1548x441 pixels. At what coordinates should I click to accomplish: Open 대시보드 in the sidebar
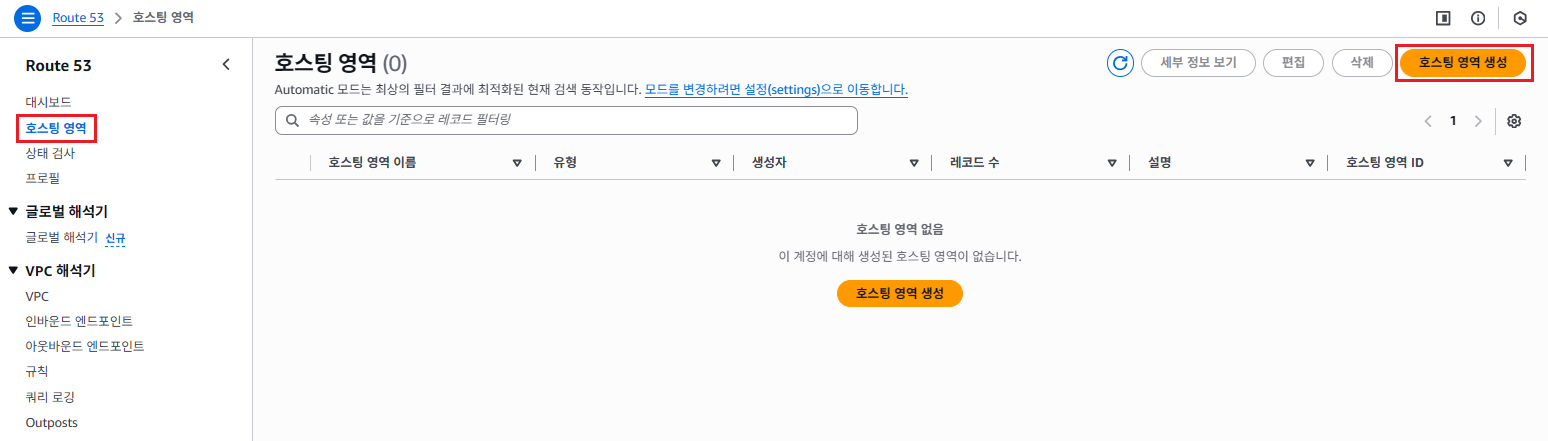48,102
